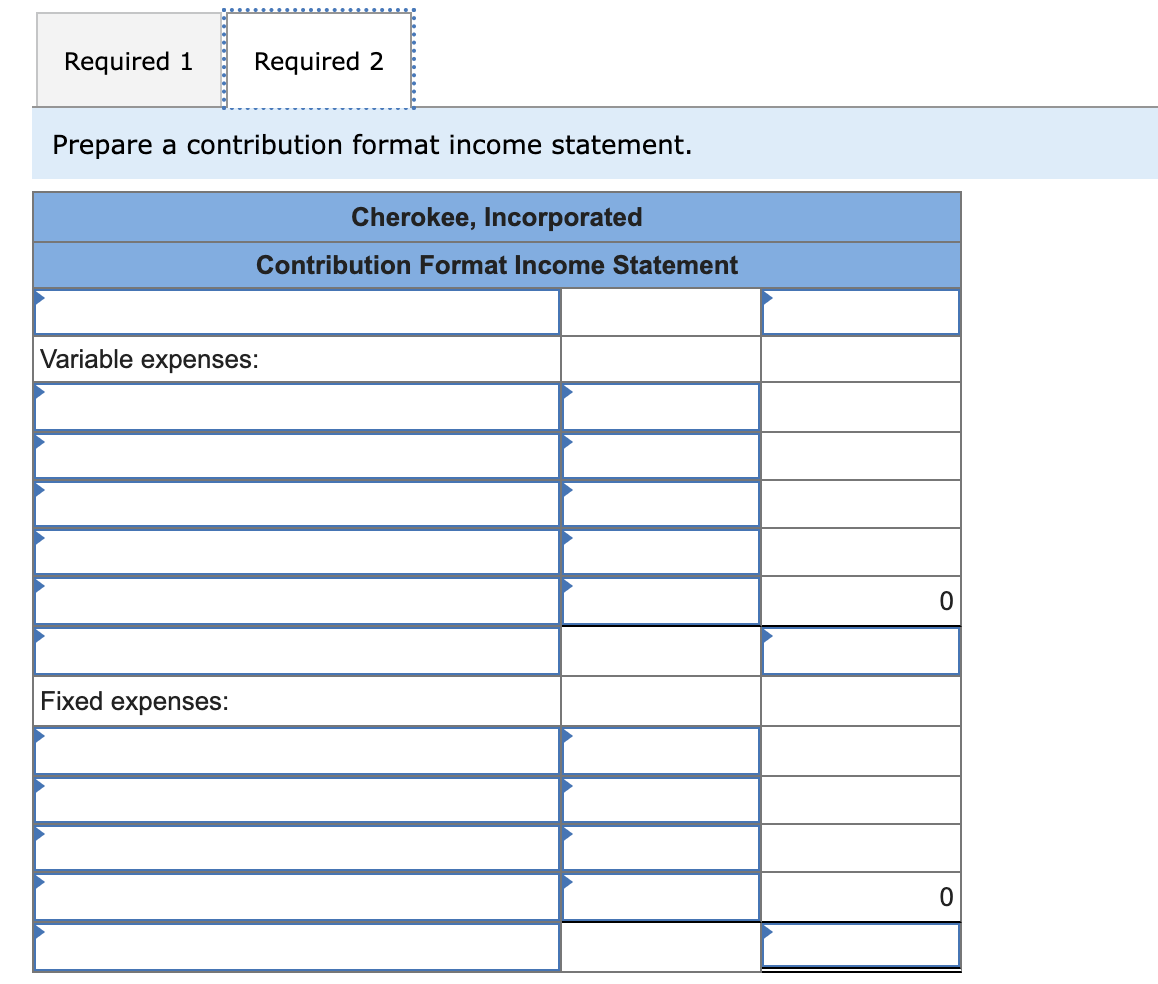1158x984 pixels.
Task: Open the bottom row label dropdown
Action: (297, 947)
